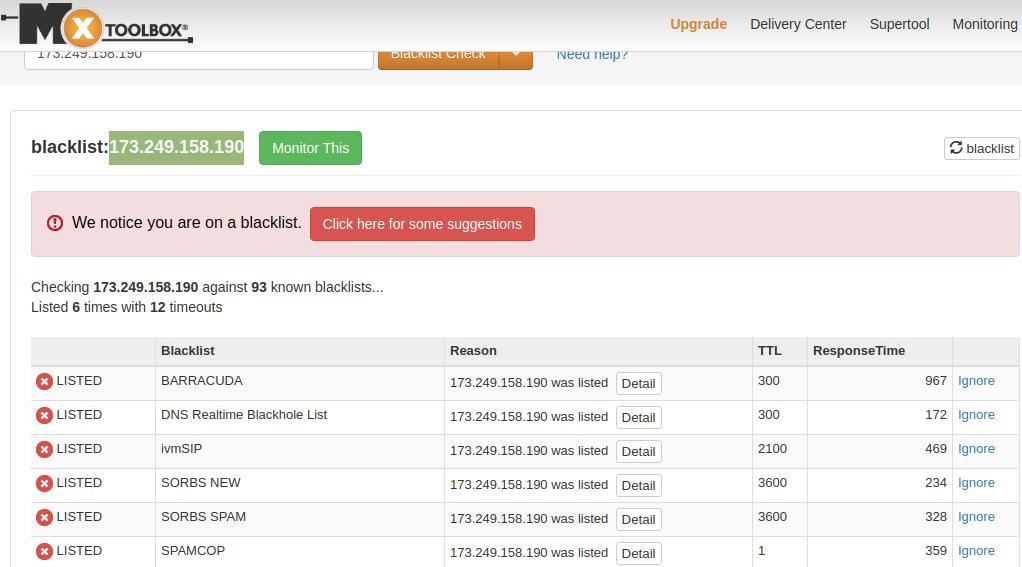Open Detail for the SORBS SPAM listing
Image resolution: width=1022 pixels, height=567 pixels.
[x=639, y=519]
